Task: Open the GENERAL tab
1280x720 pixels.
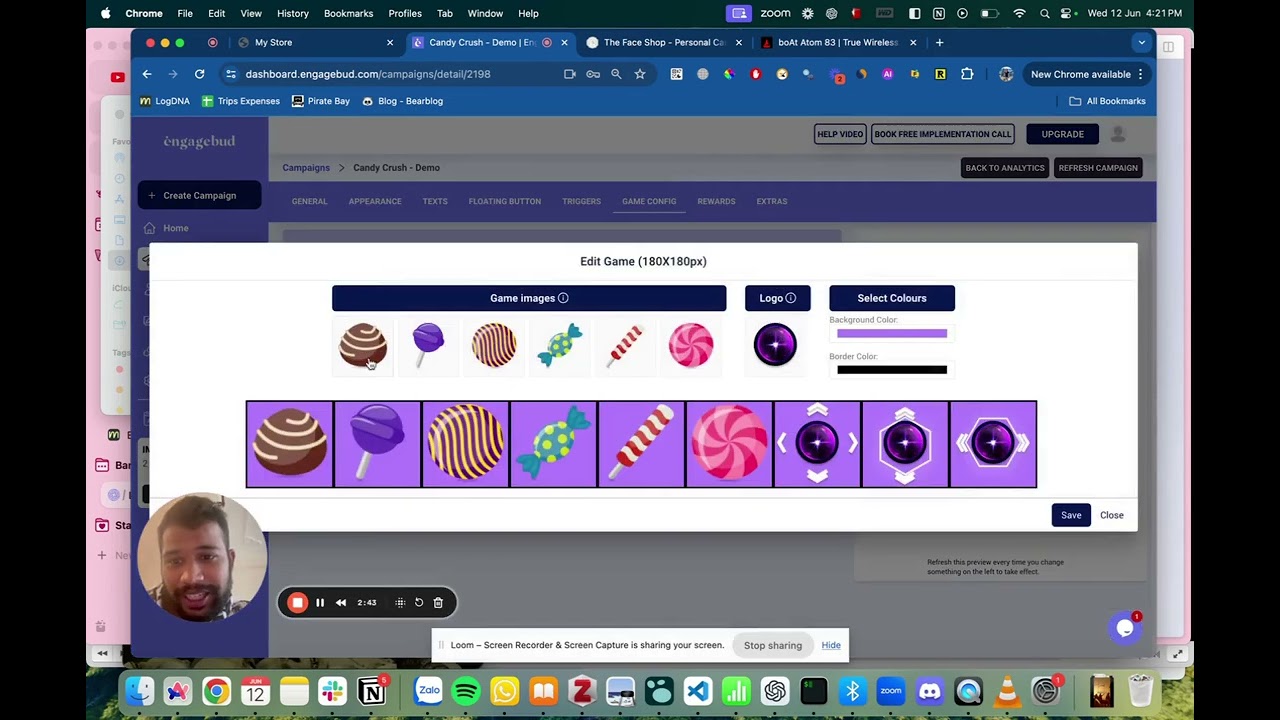Action: click(x=309, y=201)
